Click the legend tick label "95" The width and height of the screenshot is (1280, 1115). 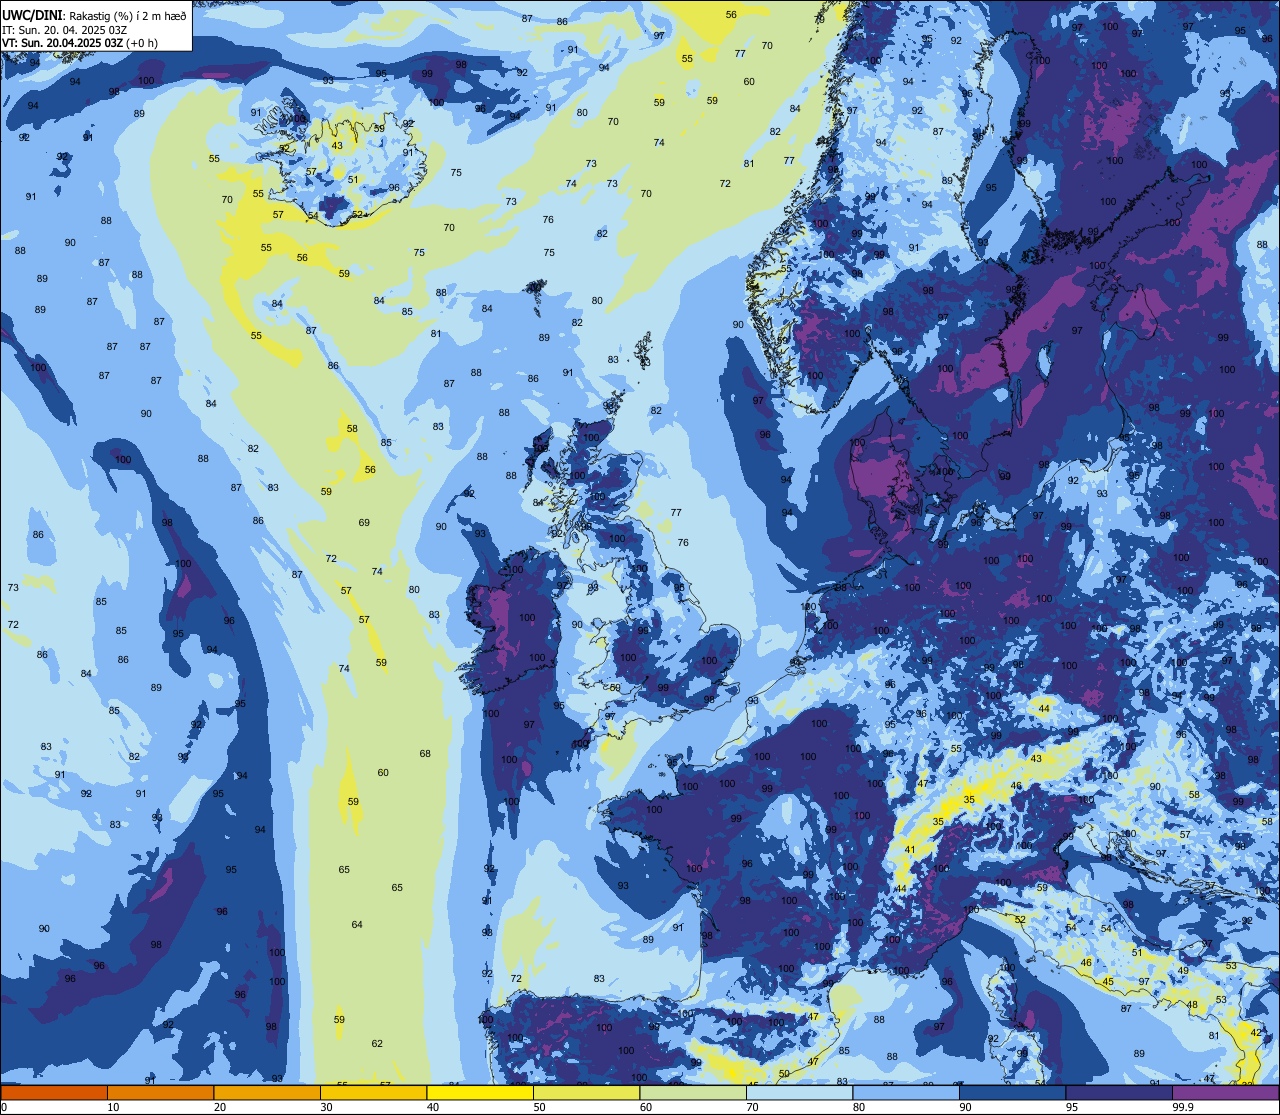(1073, 1107)
